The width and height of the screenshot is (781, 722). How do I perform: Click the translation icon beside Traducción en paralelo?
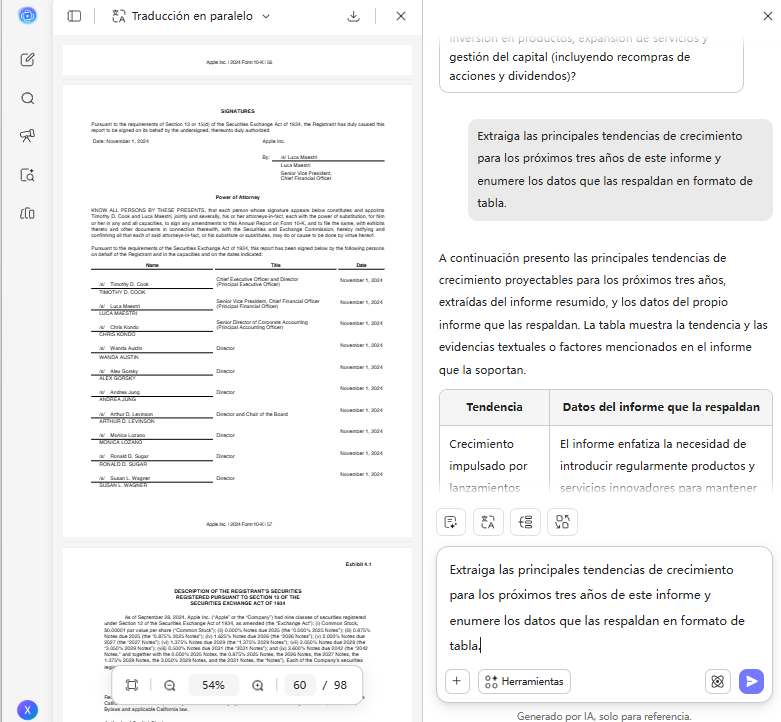pyautogui.click(x=119, y=16)
